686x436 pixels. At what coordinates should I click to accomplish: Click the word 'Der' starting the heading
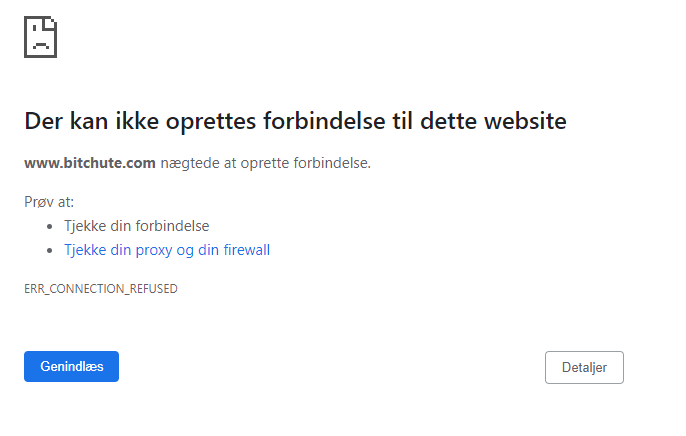coord(44,121)
